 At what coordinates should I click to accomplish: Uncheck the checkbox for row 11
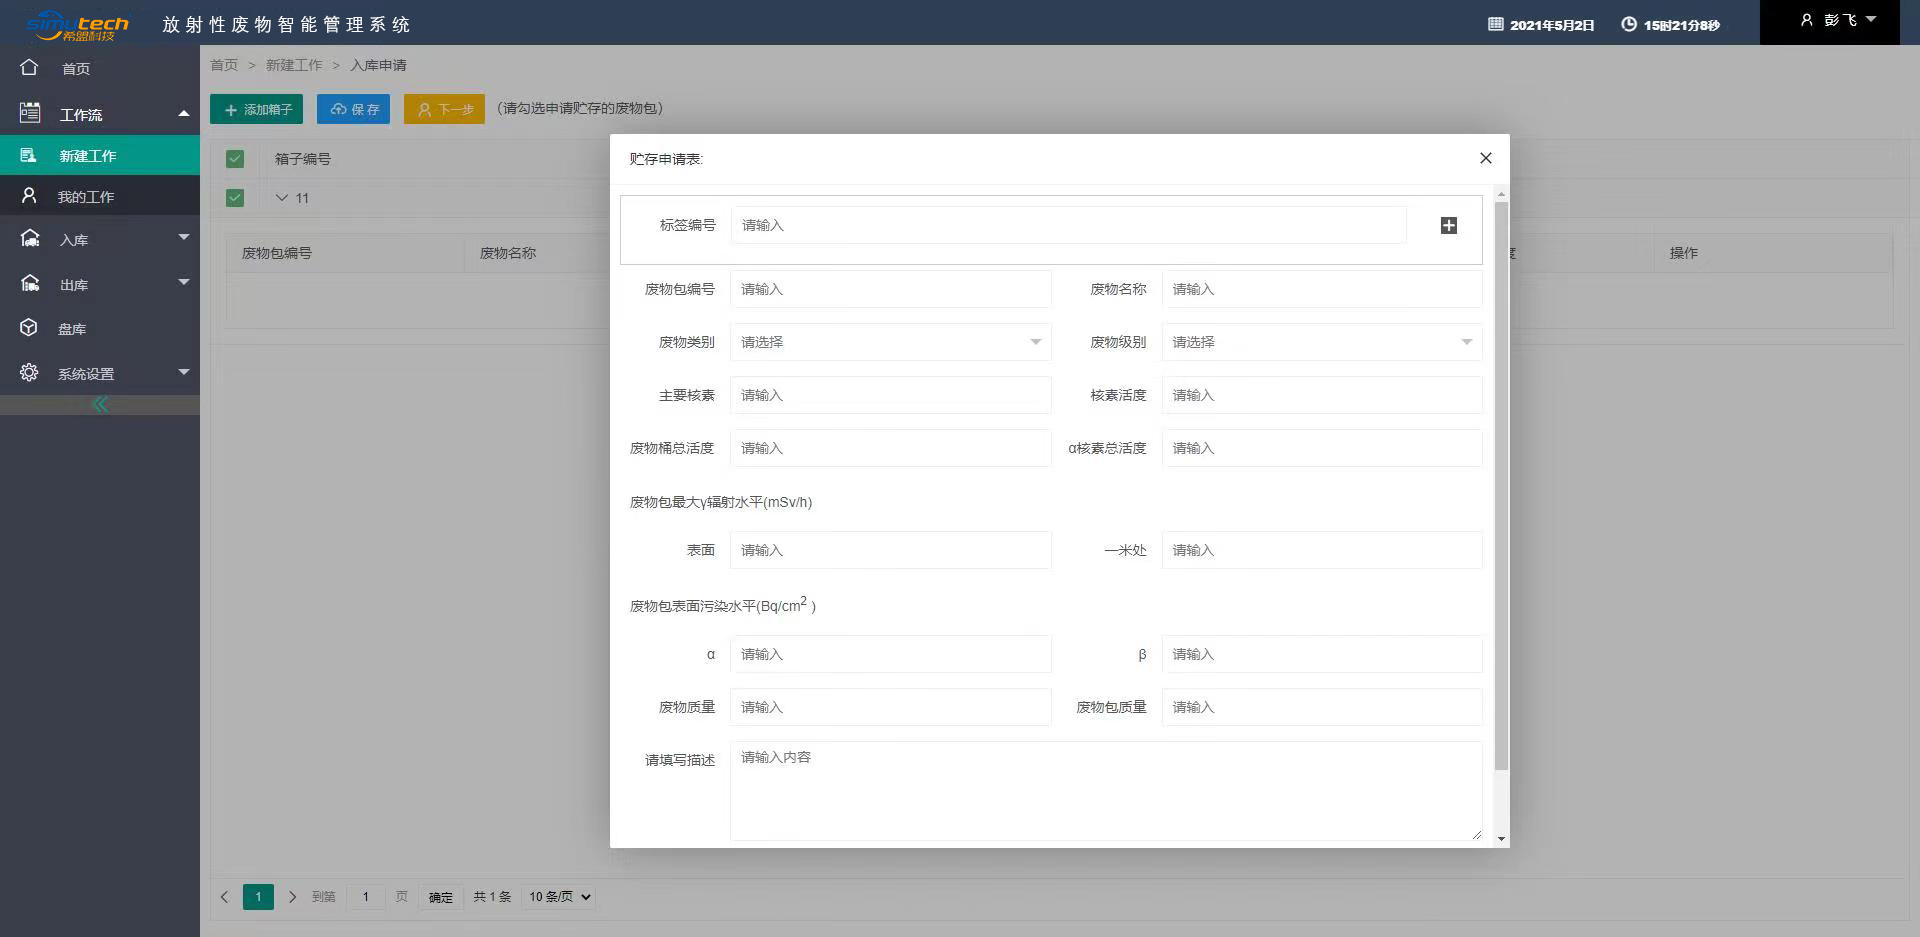pyautogui.click(x=235, y=198)
